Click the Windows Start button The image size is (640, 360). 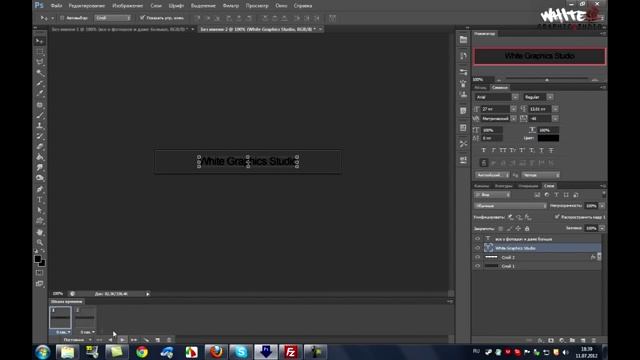click(42, 352)
